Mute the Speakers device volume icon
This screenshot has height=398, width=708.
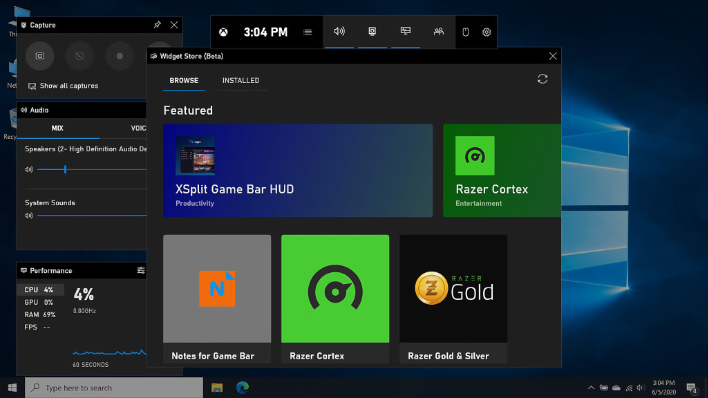(x=29, y=169)
